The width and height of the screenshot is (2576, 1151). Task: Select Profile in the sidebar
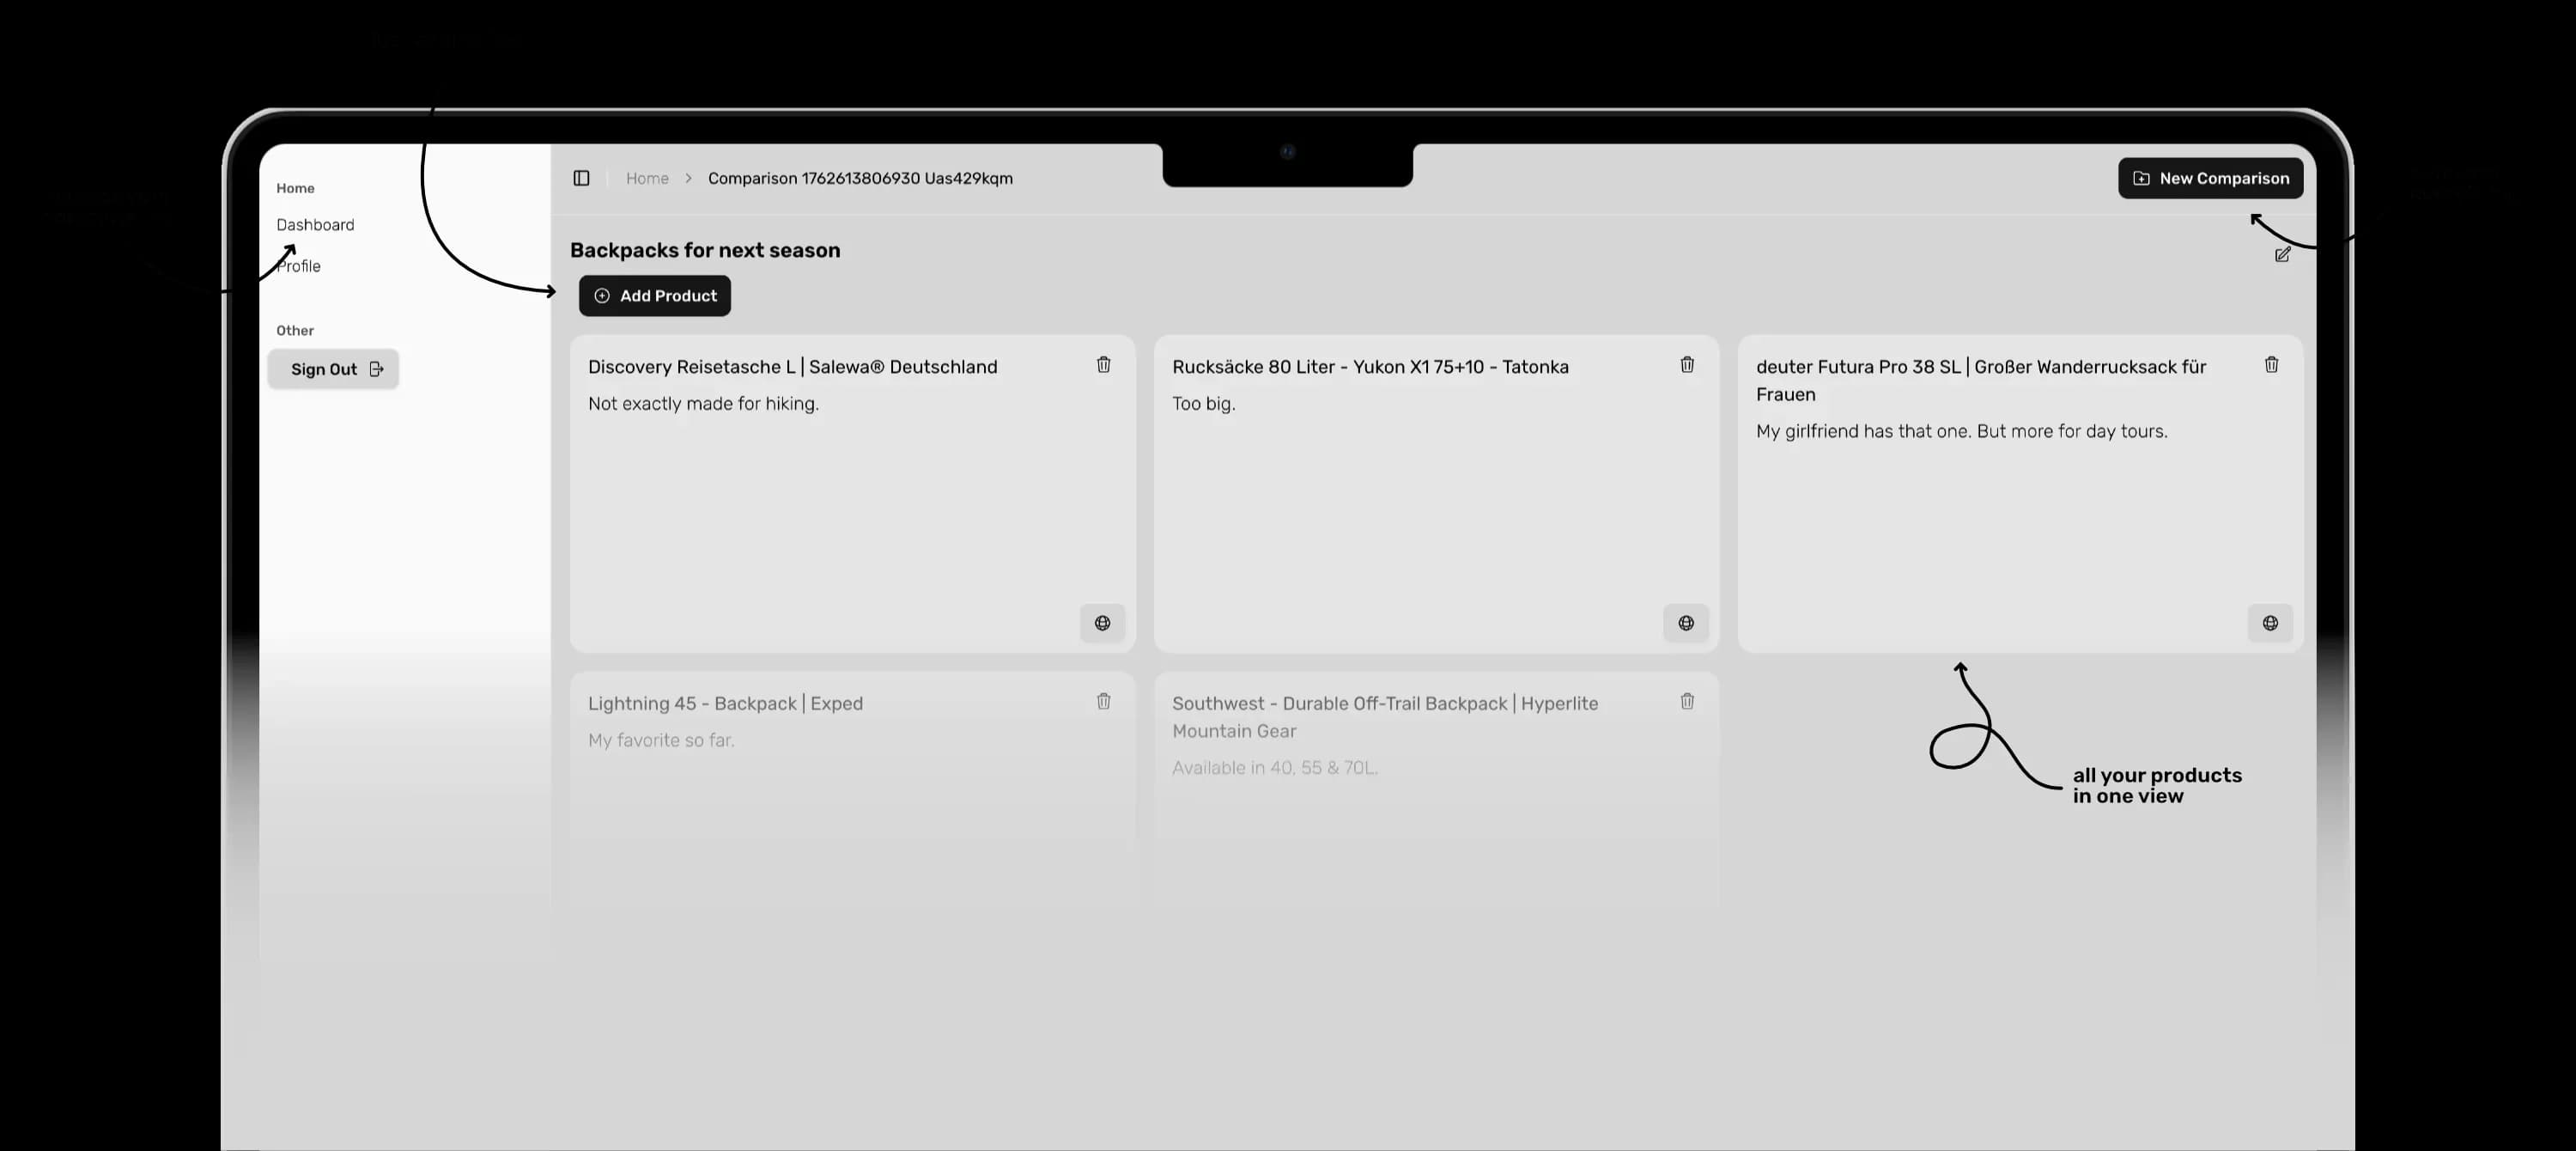tap(298, 265)
